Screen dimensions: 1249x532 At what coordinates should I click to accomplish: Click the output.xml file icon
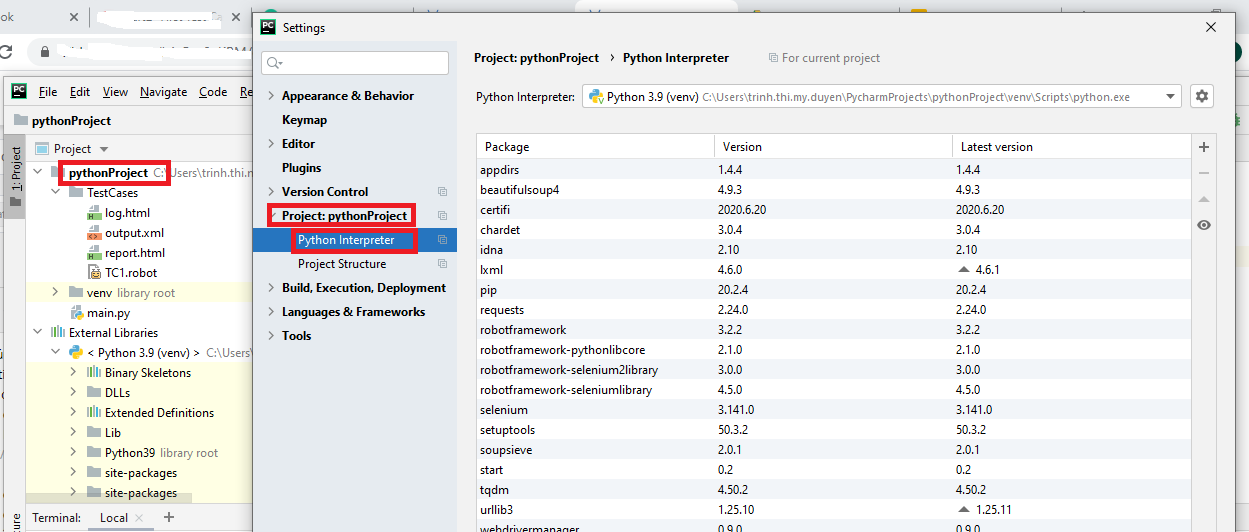pos(94,233)
